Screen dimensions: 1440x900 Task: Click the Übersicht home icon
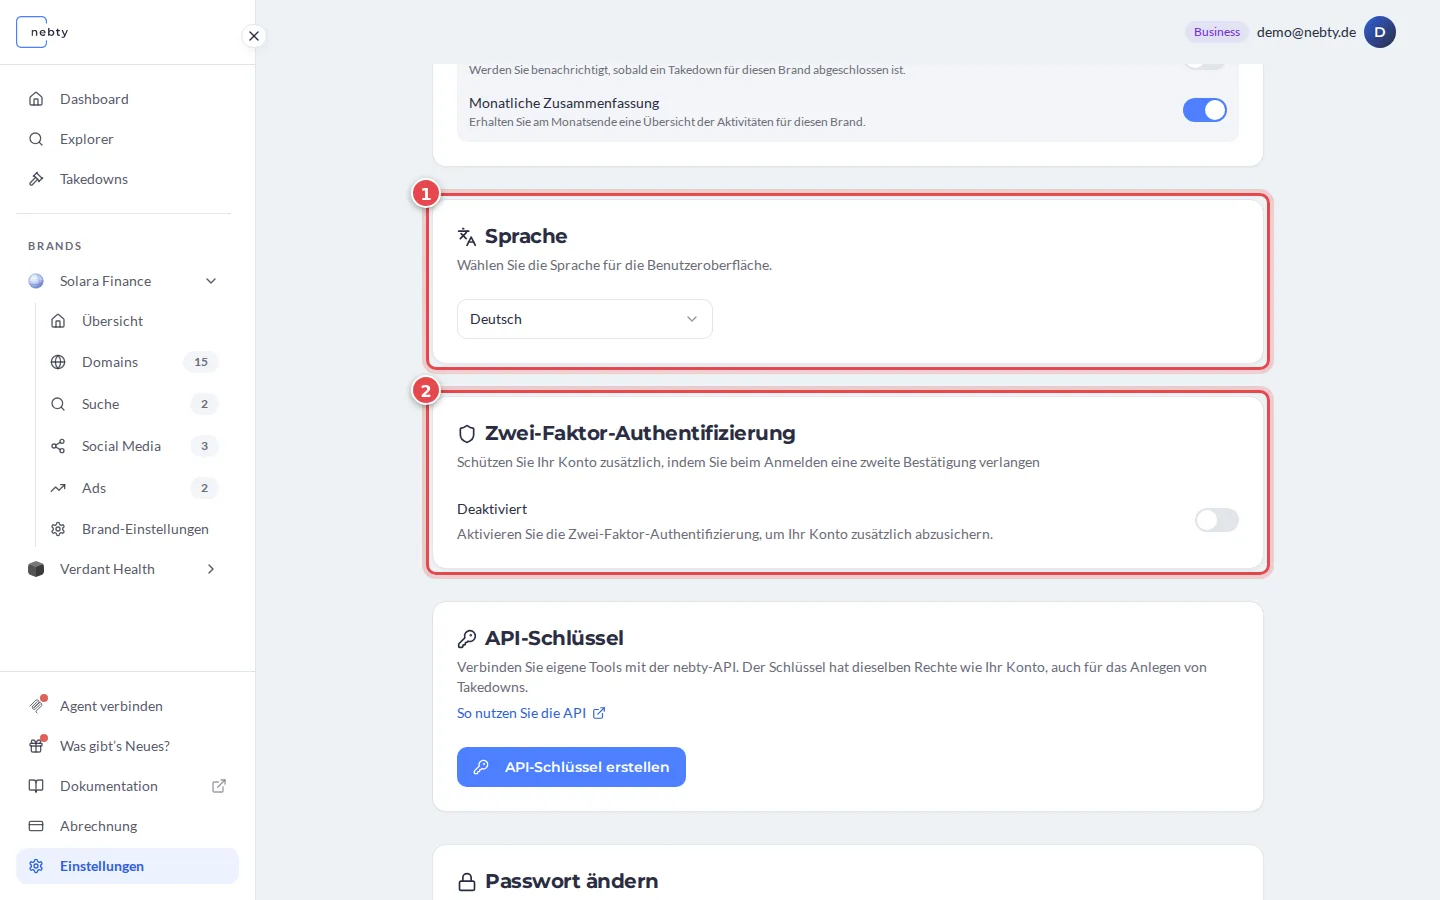pos(58,321)
